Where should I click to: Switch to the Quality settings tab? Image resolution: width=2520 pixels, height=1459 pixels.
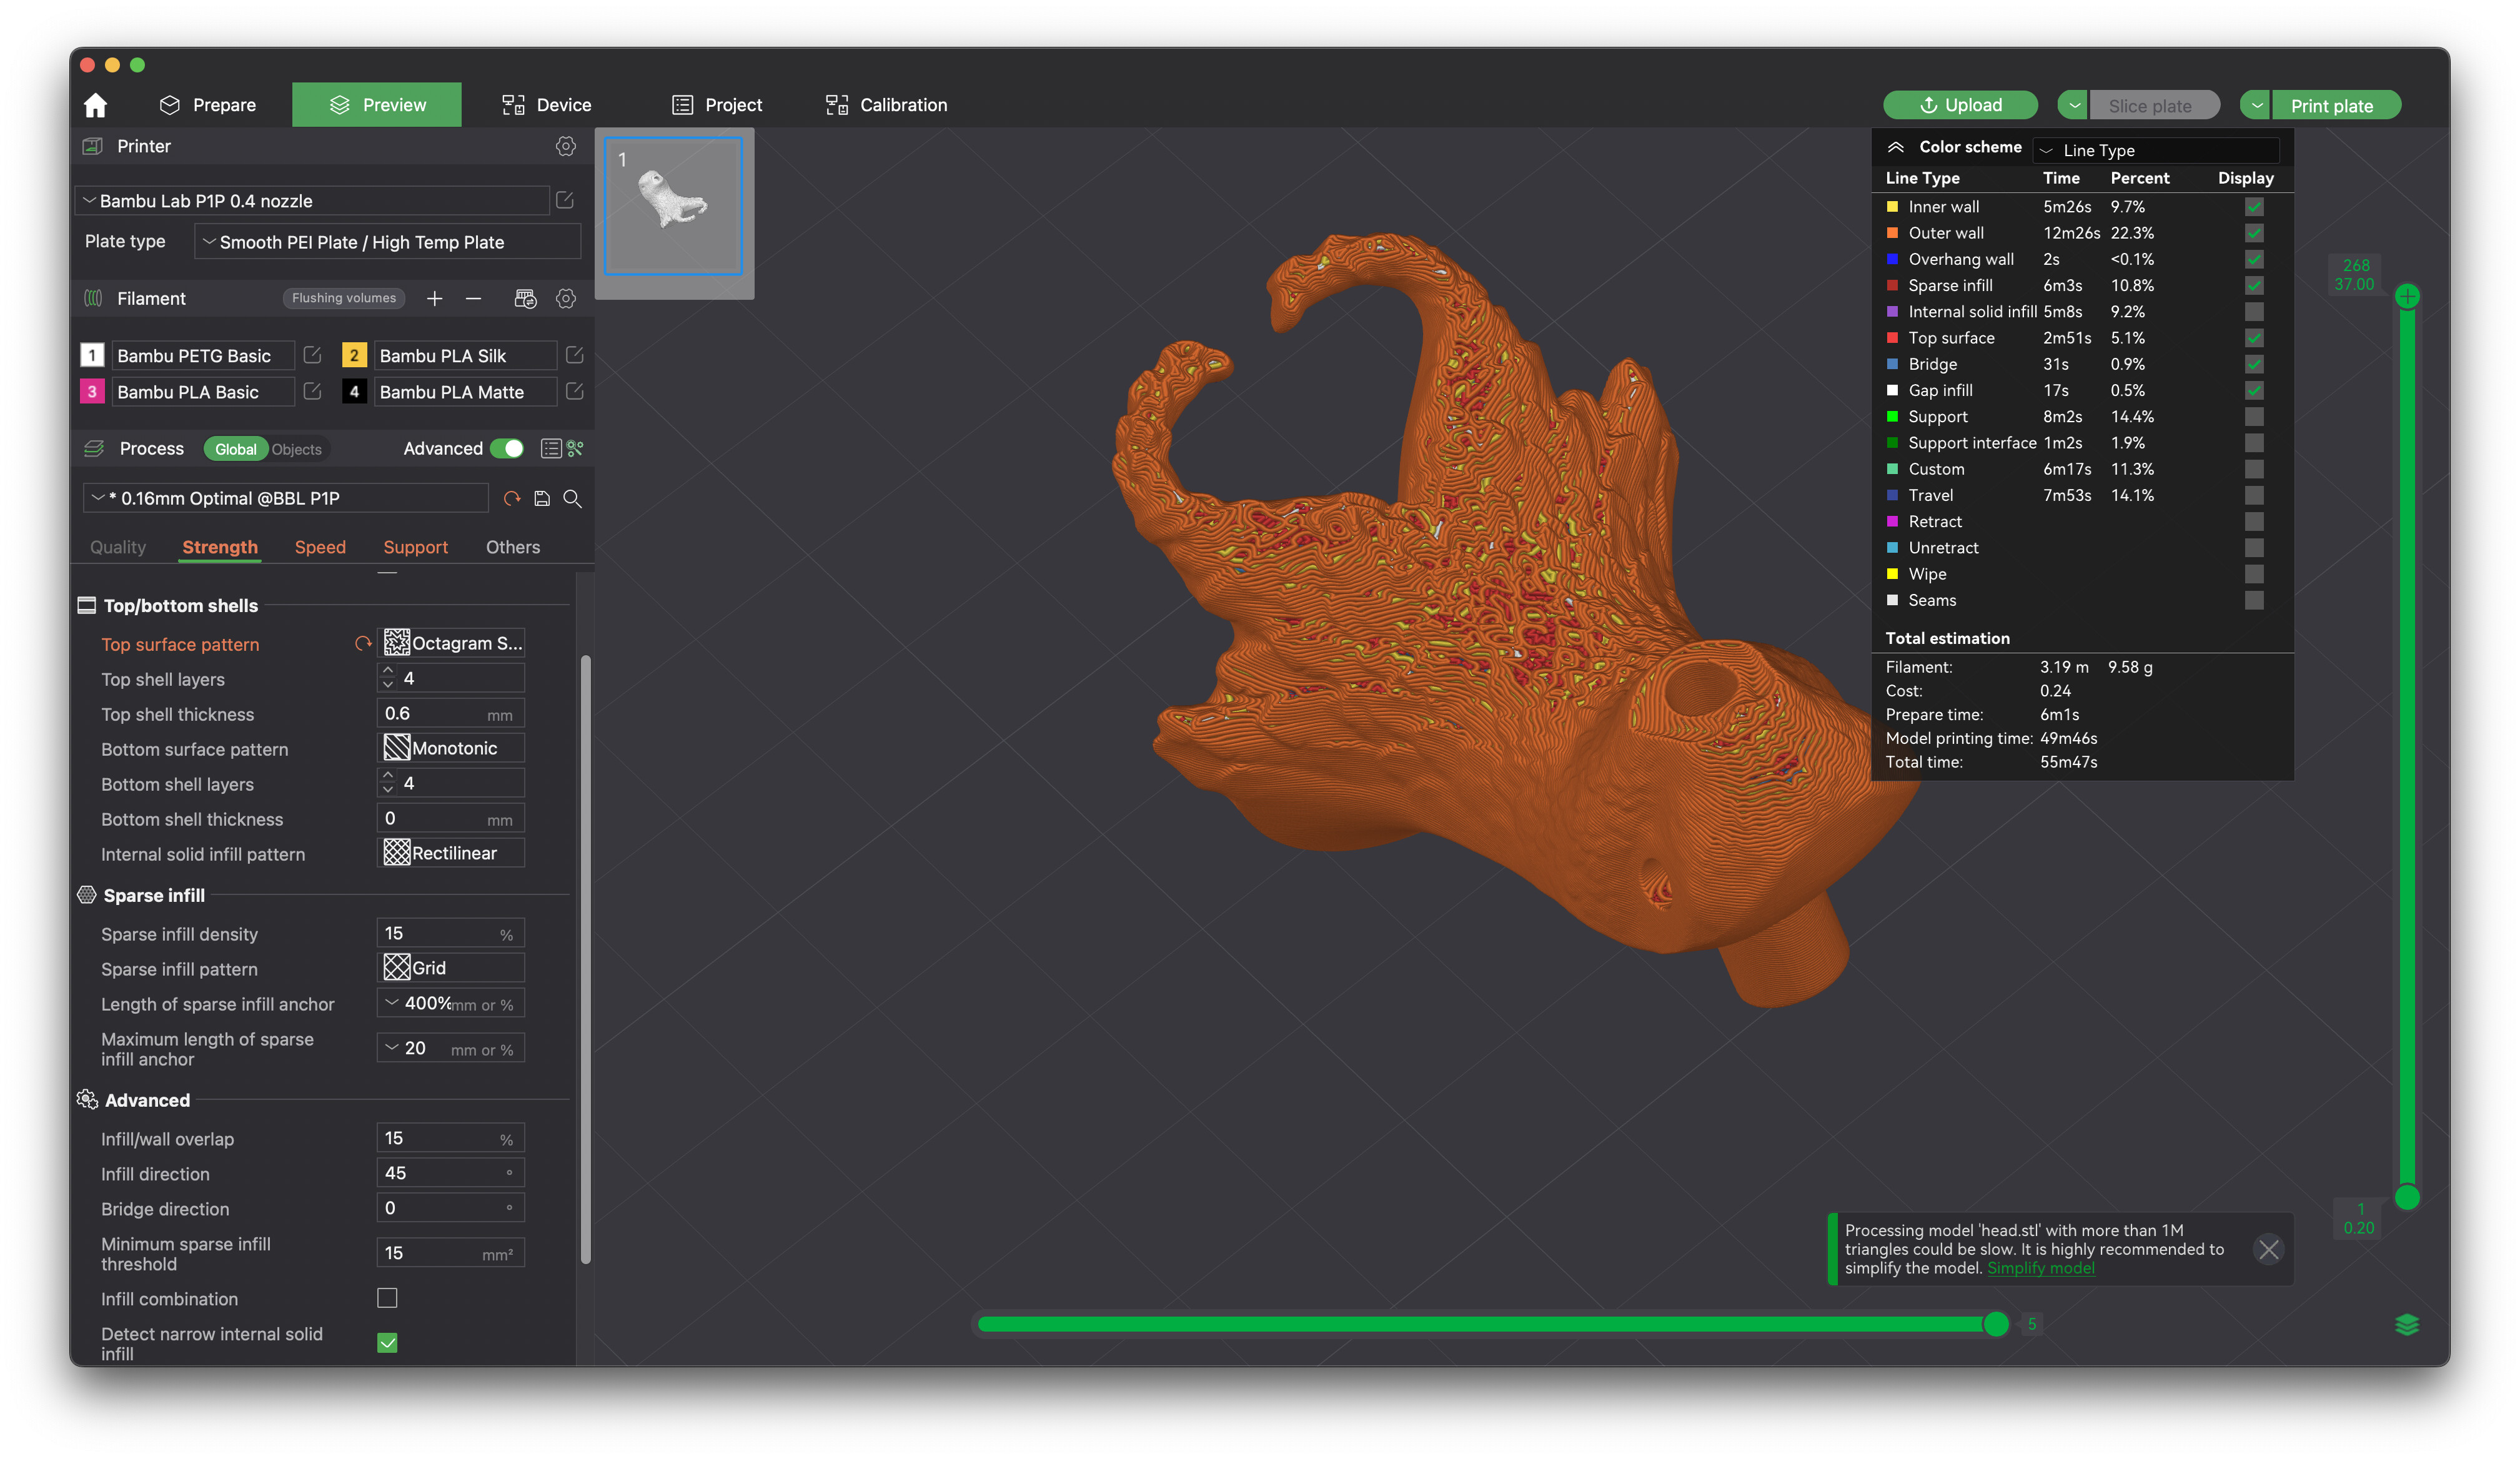coord(118,547)
